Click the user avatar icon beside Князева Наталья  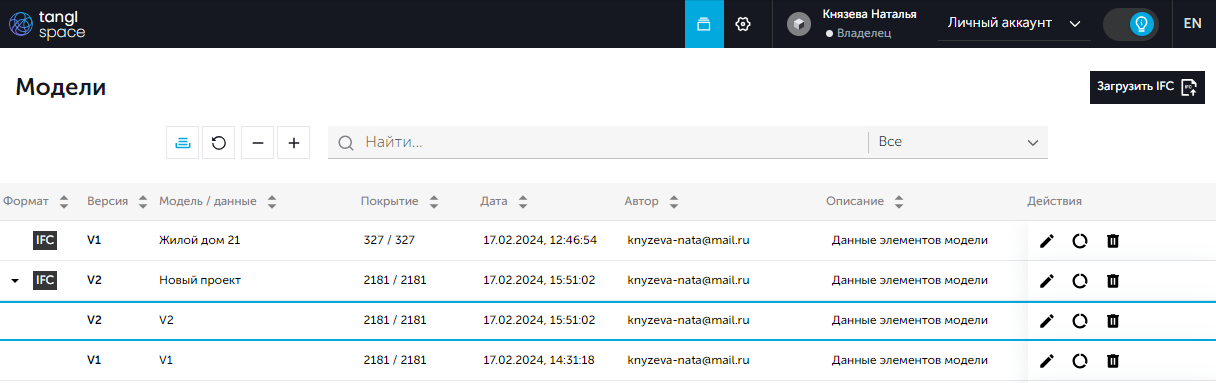799,24
